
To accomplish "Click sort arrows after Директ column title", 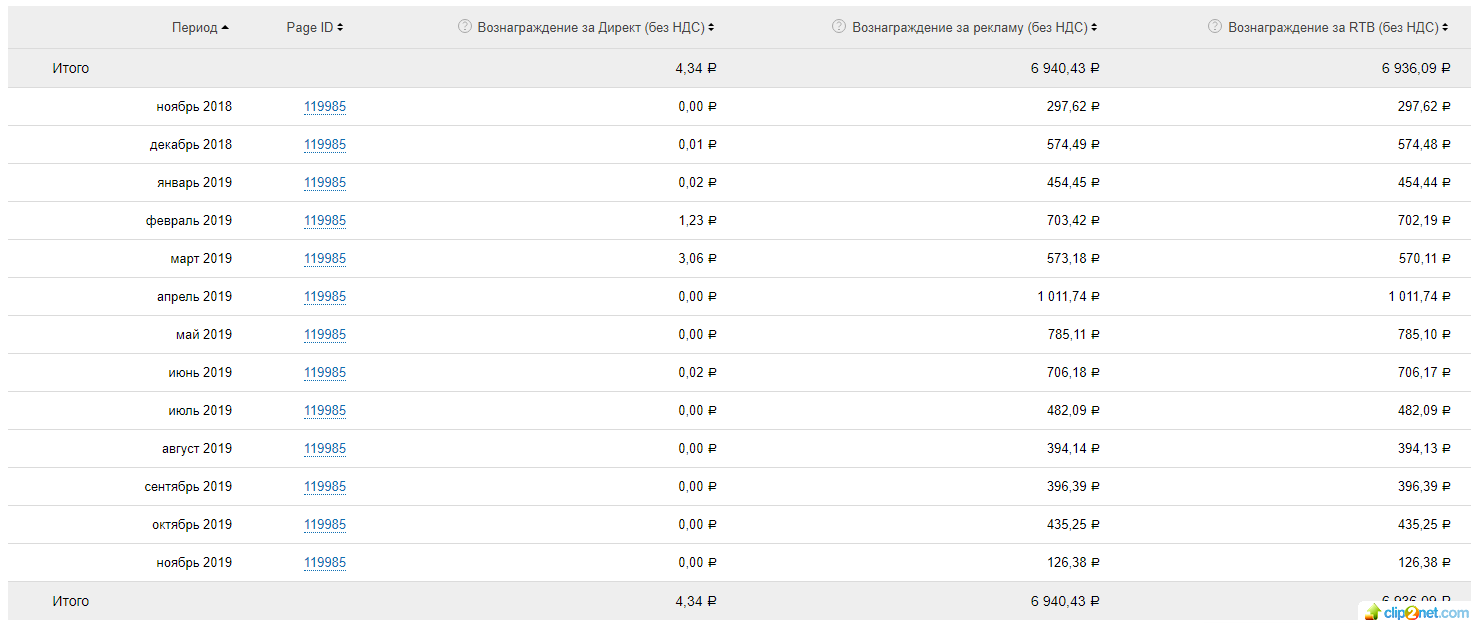I will pos(711,28).
